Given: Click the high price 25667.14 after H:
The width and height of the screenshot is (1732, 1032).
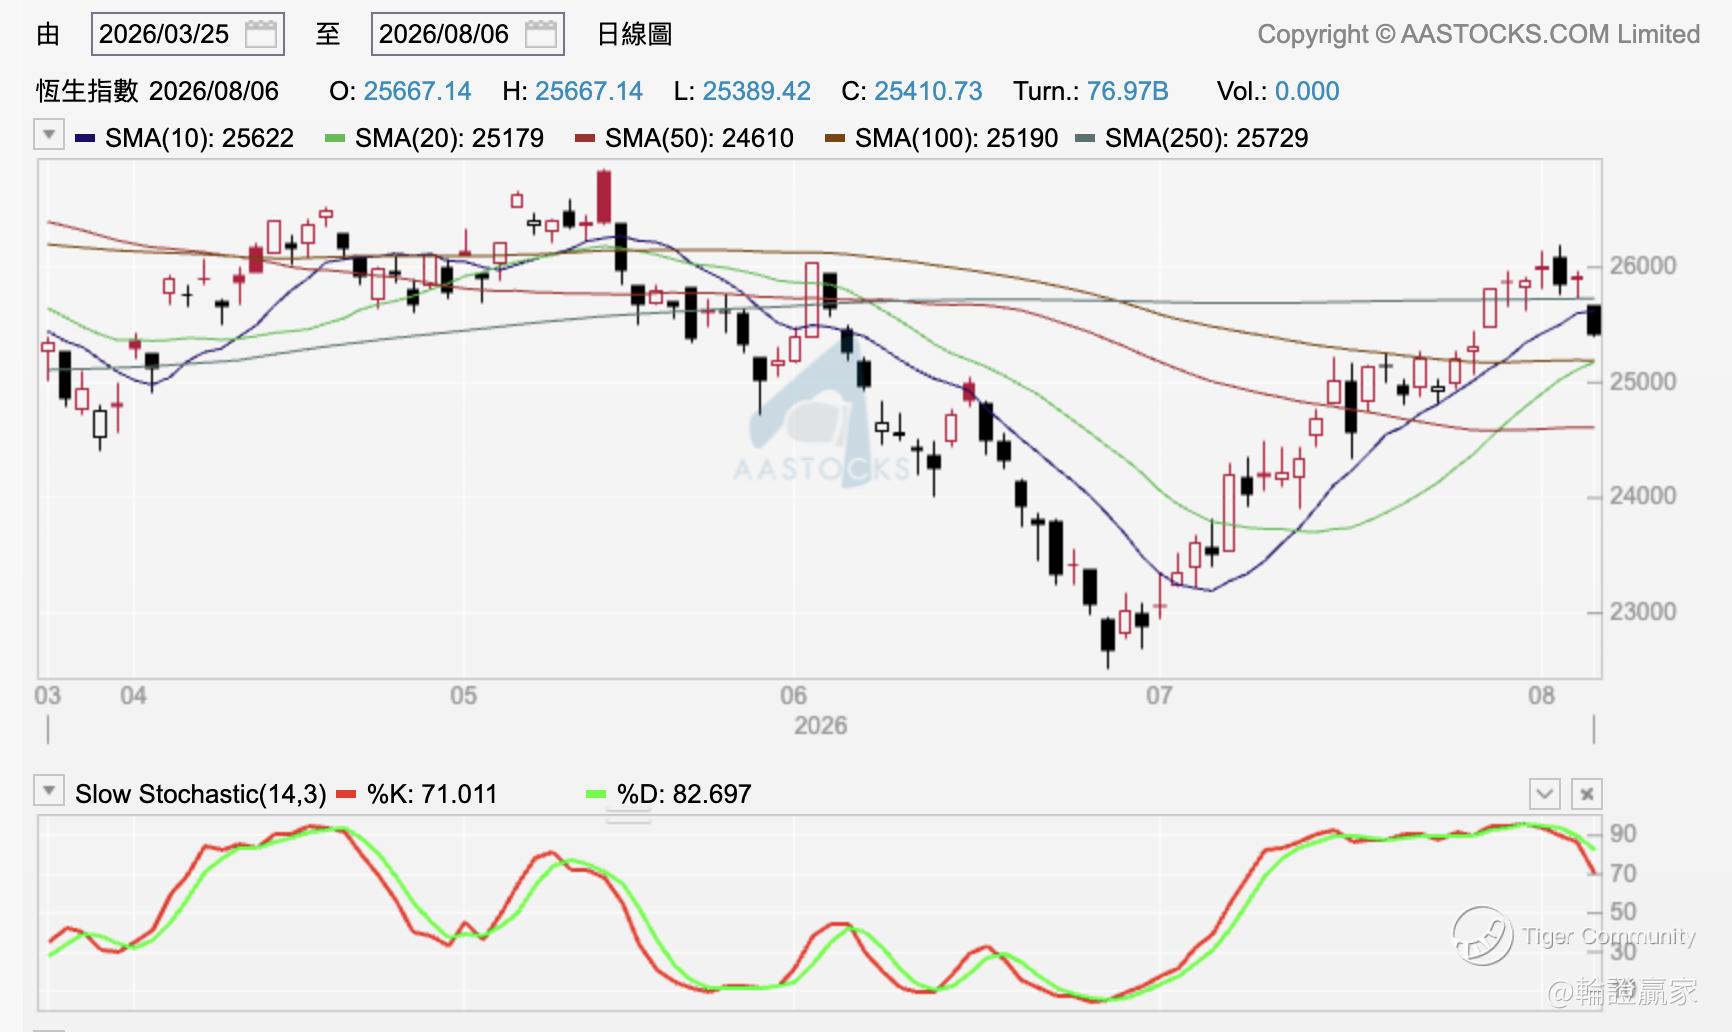Looking at the screenshot, I should click(x=589, y=91).
